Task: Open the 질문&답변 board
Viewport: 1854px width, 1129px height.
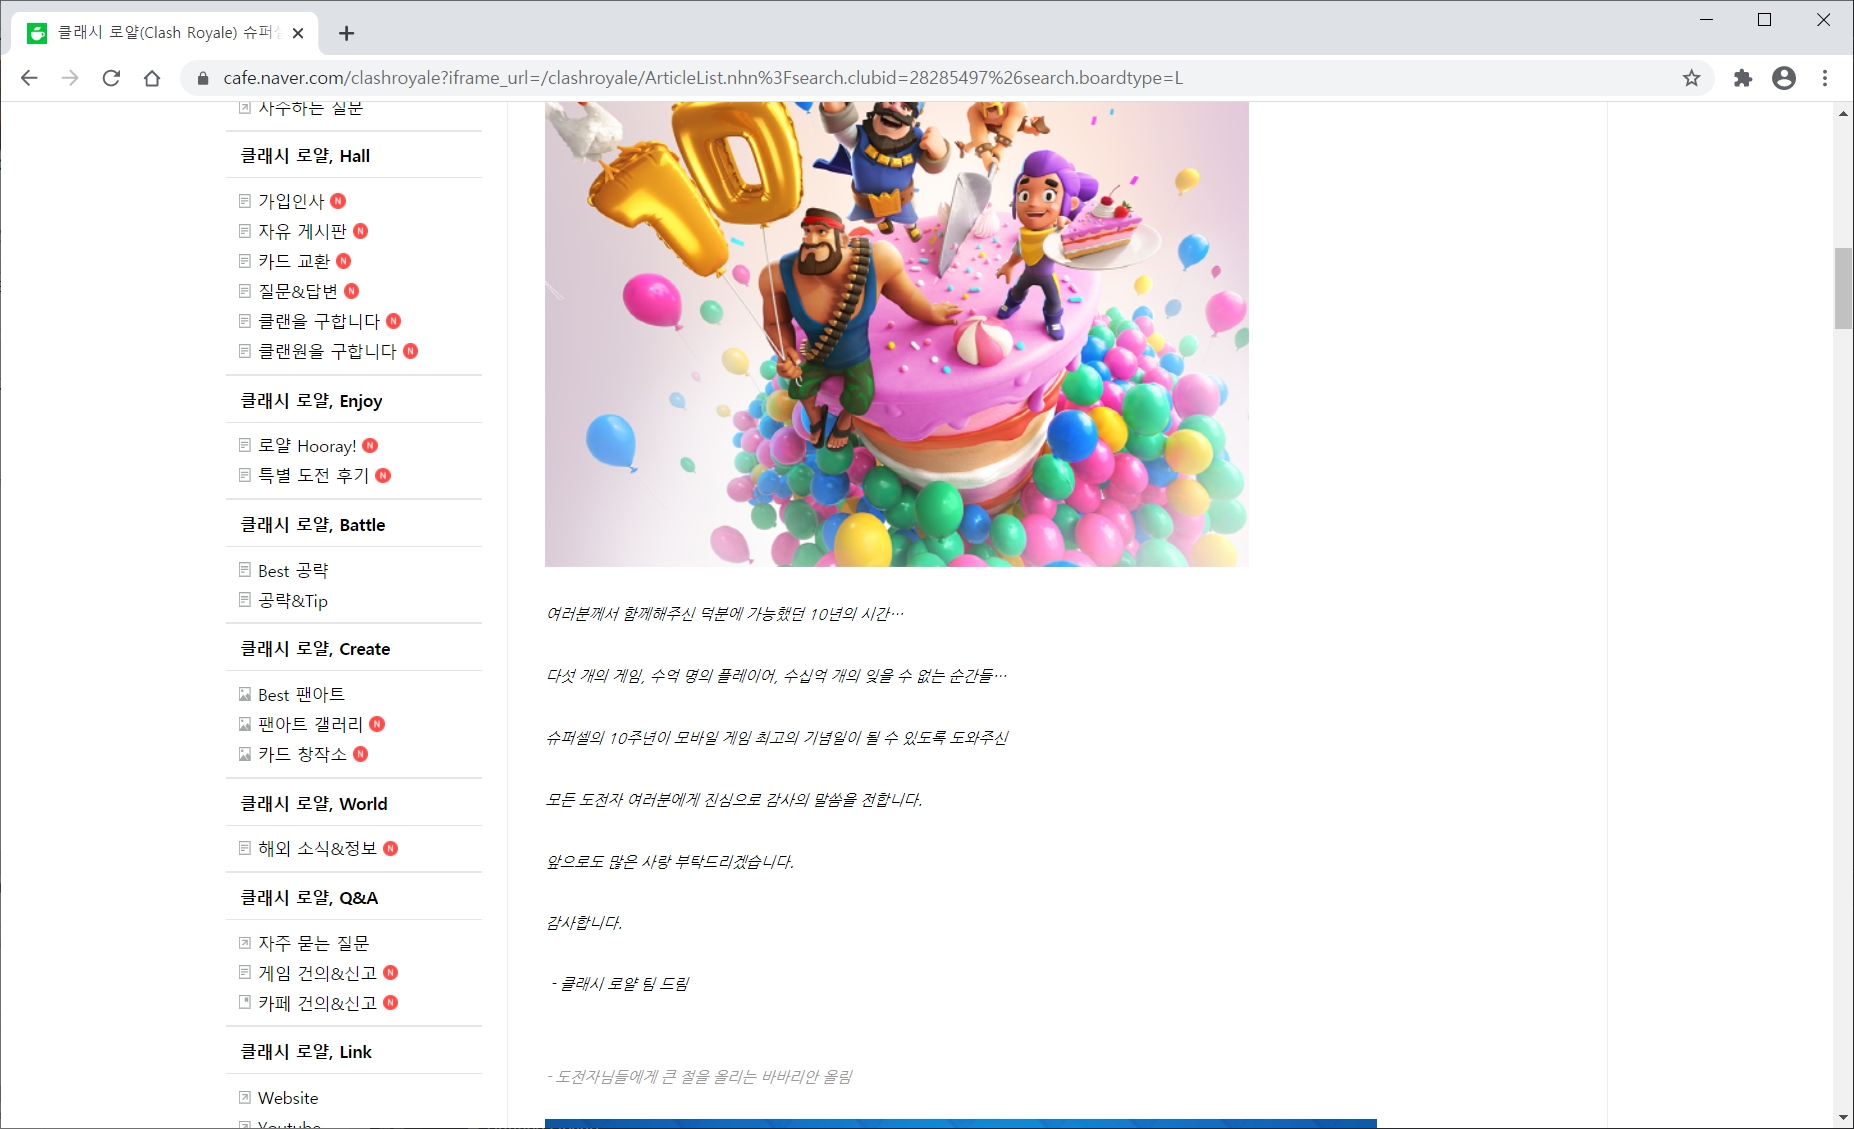Action: 298,291
